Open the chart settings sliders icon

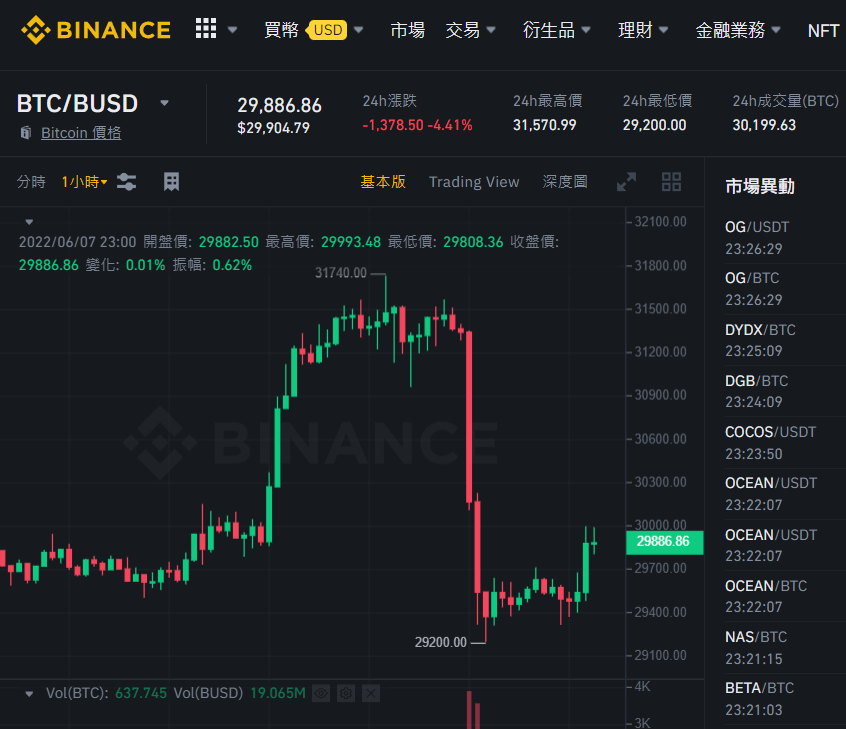pos(126,182)
